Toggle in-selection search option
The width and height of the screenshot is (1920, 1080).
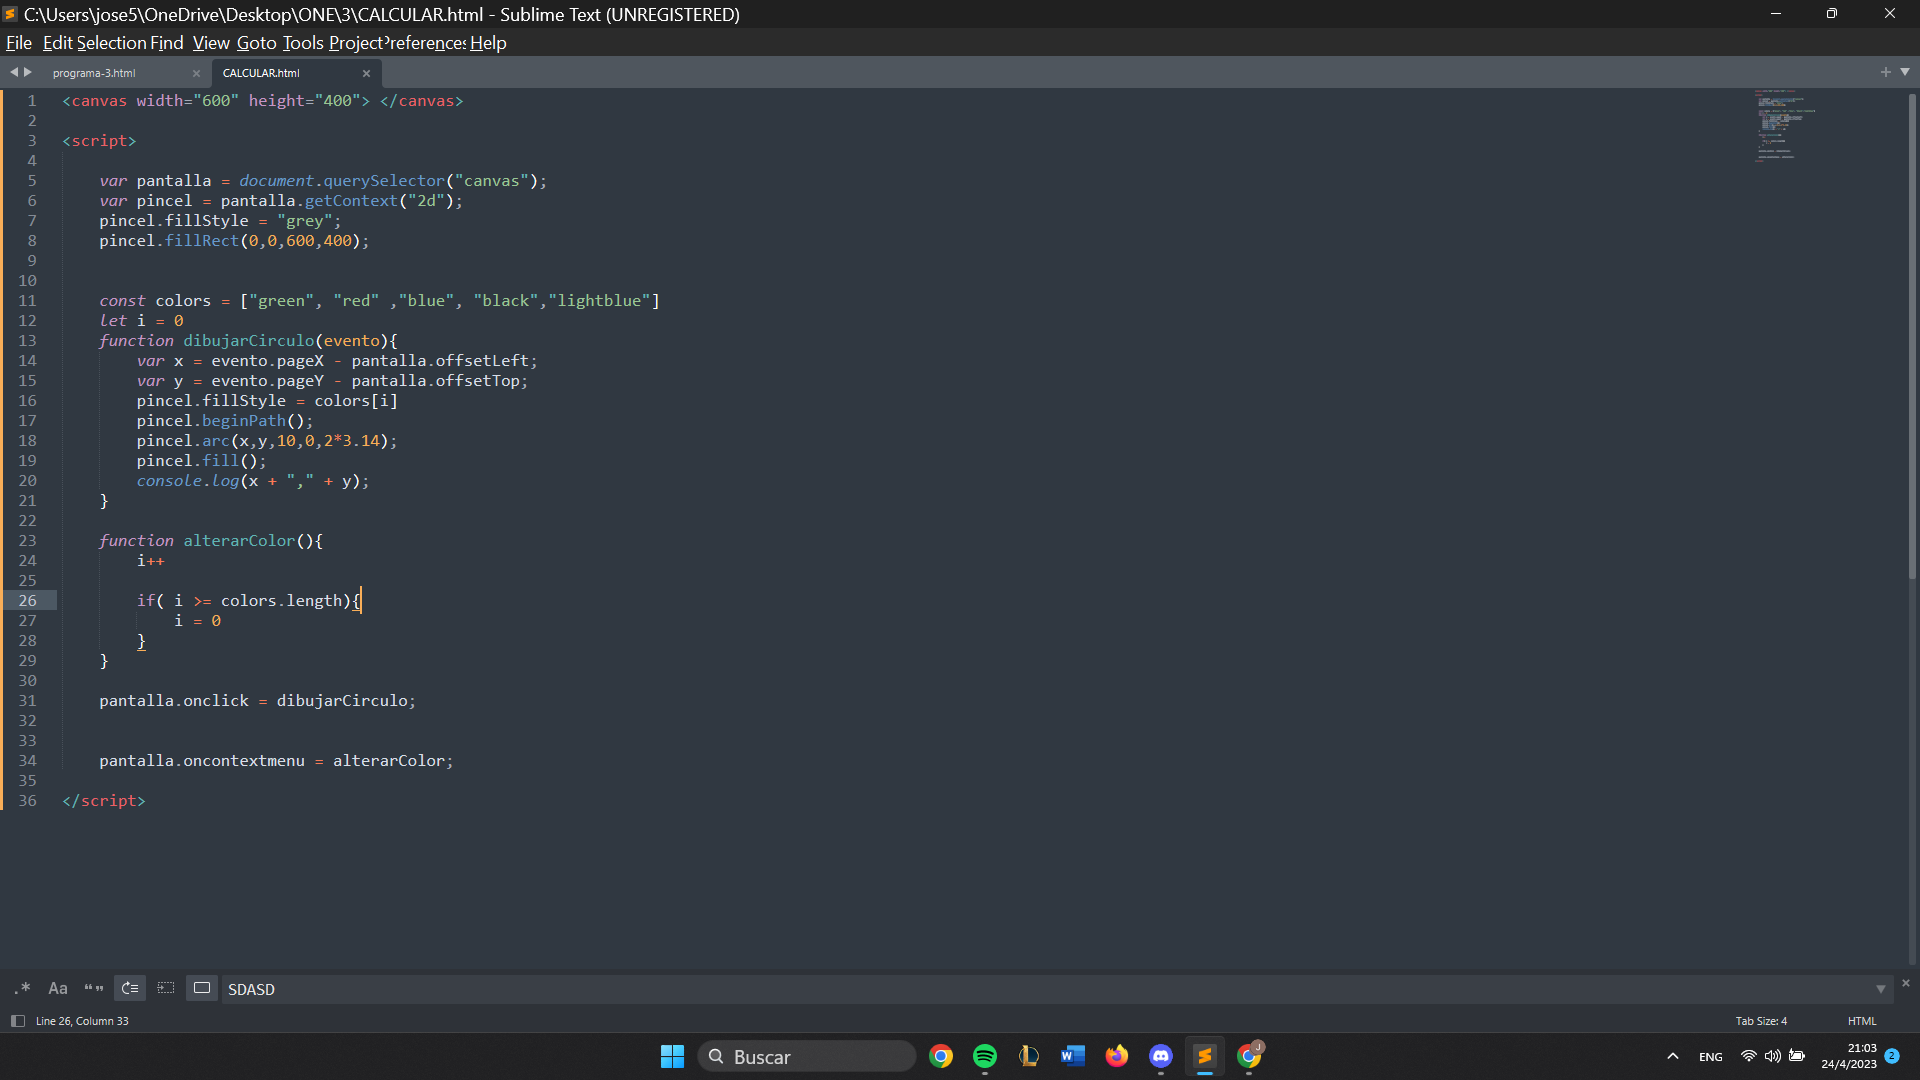pos(166,988)
